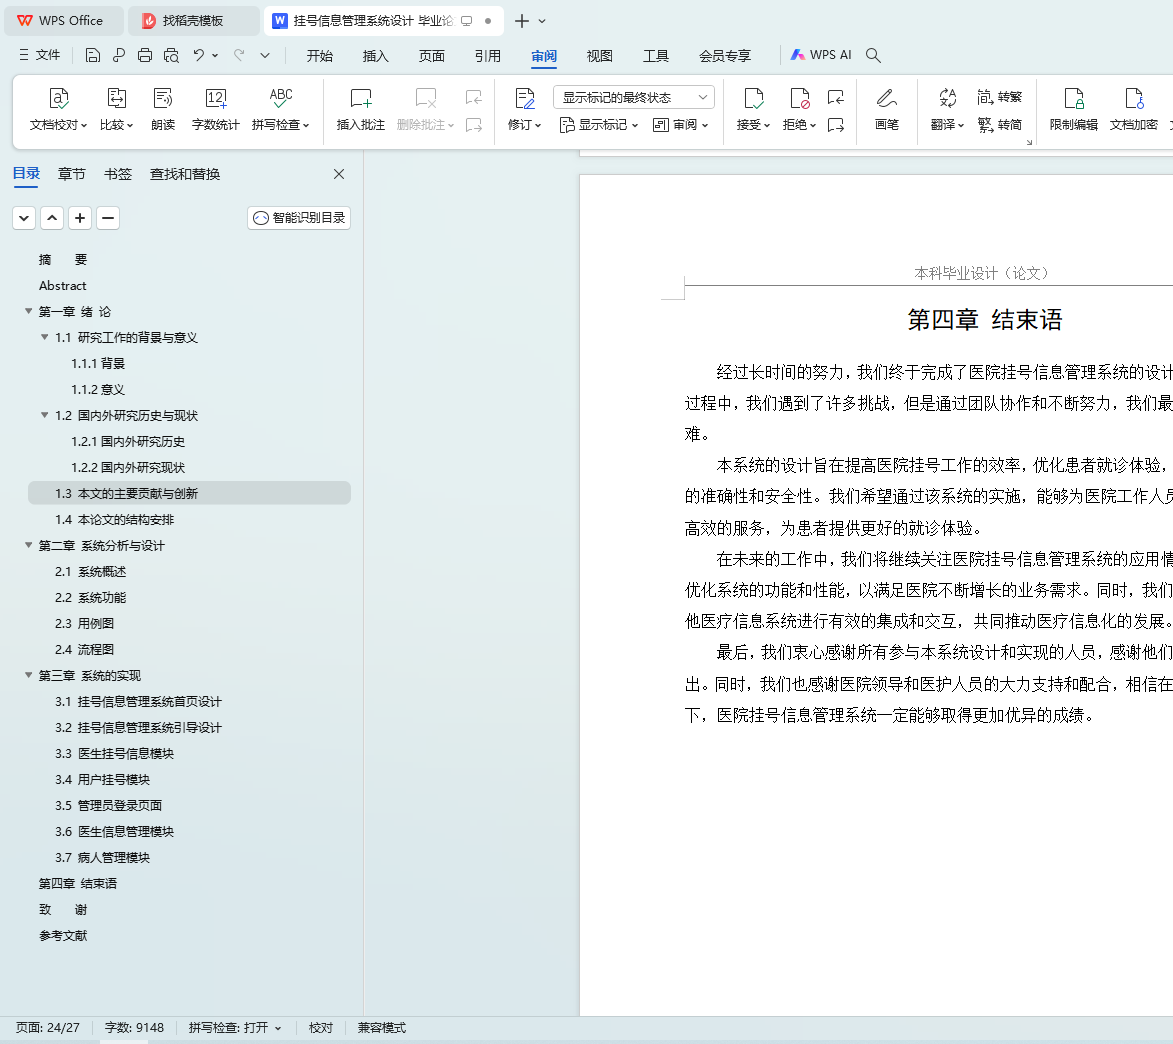Screen dimensions: 1173x1044
Task: Click the minus button in outline pane
Action: click(x=108, y=218)
